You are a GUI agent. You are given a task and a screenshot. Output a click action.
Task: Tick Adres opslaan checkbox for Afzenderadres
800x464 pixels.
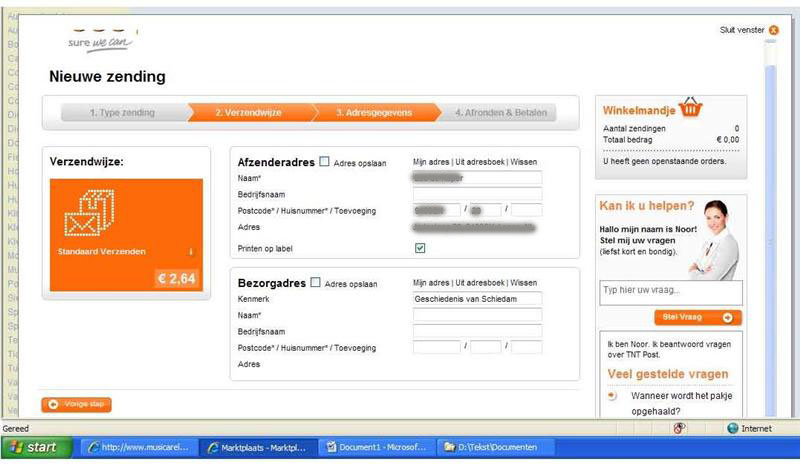[324, 161]
